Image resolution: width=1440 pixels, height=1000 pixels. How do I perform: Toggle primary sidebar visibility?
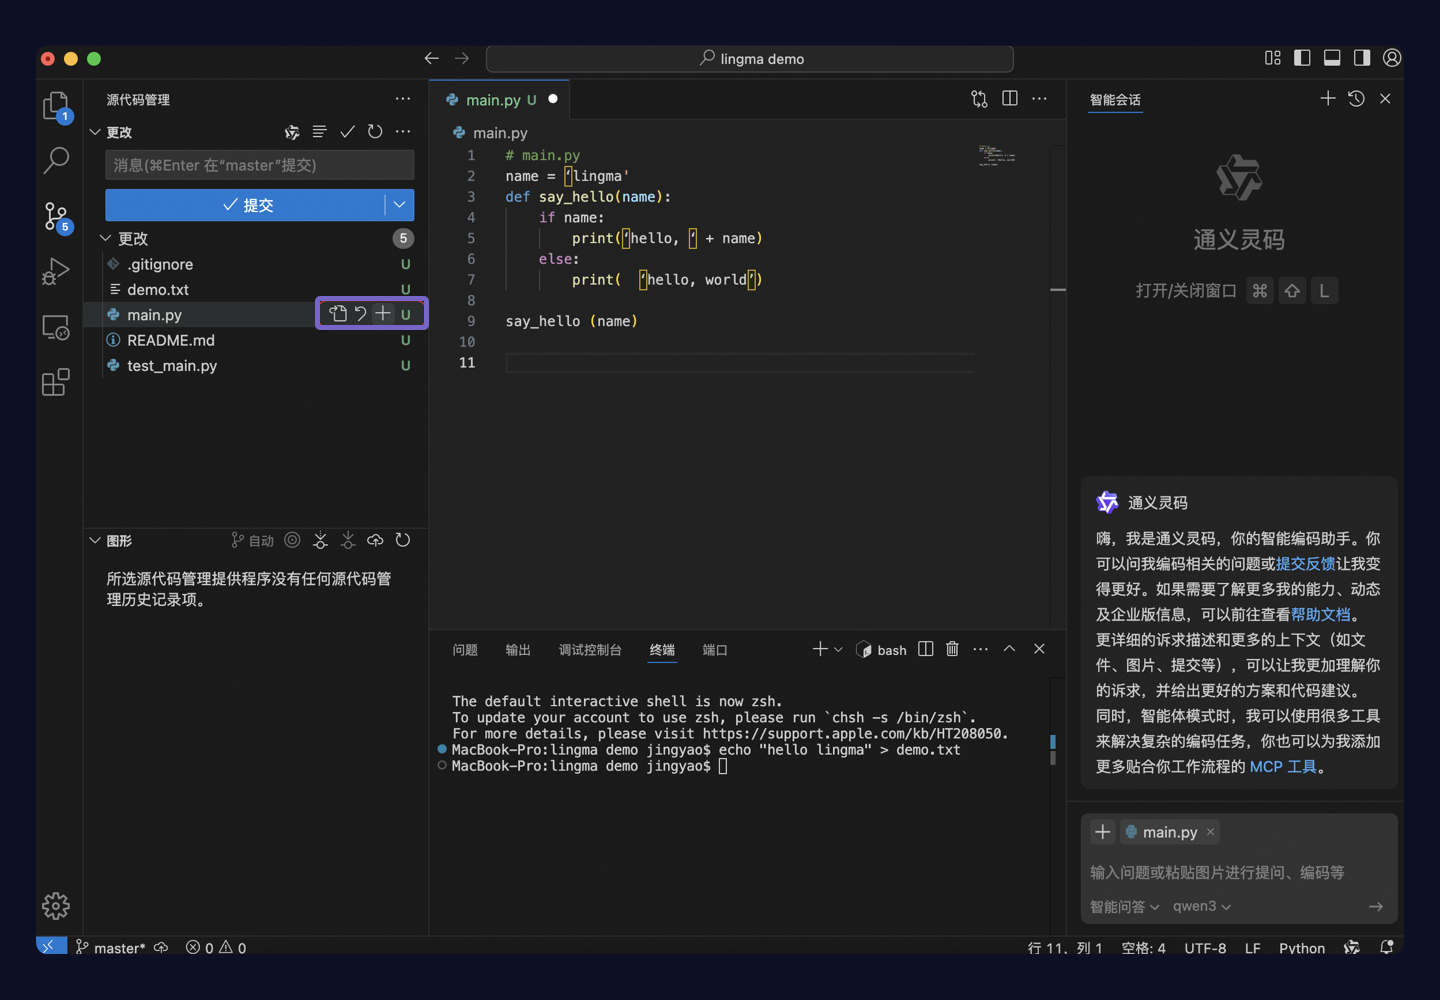[1302, 58]
